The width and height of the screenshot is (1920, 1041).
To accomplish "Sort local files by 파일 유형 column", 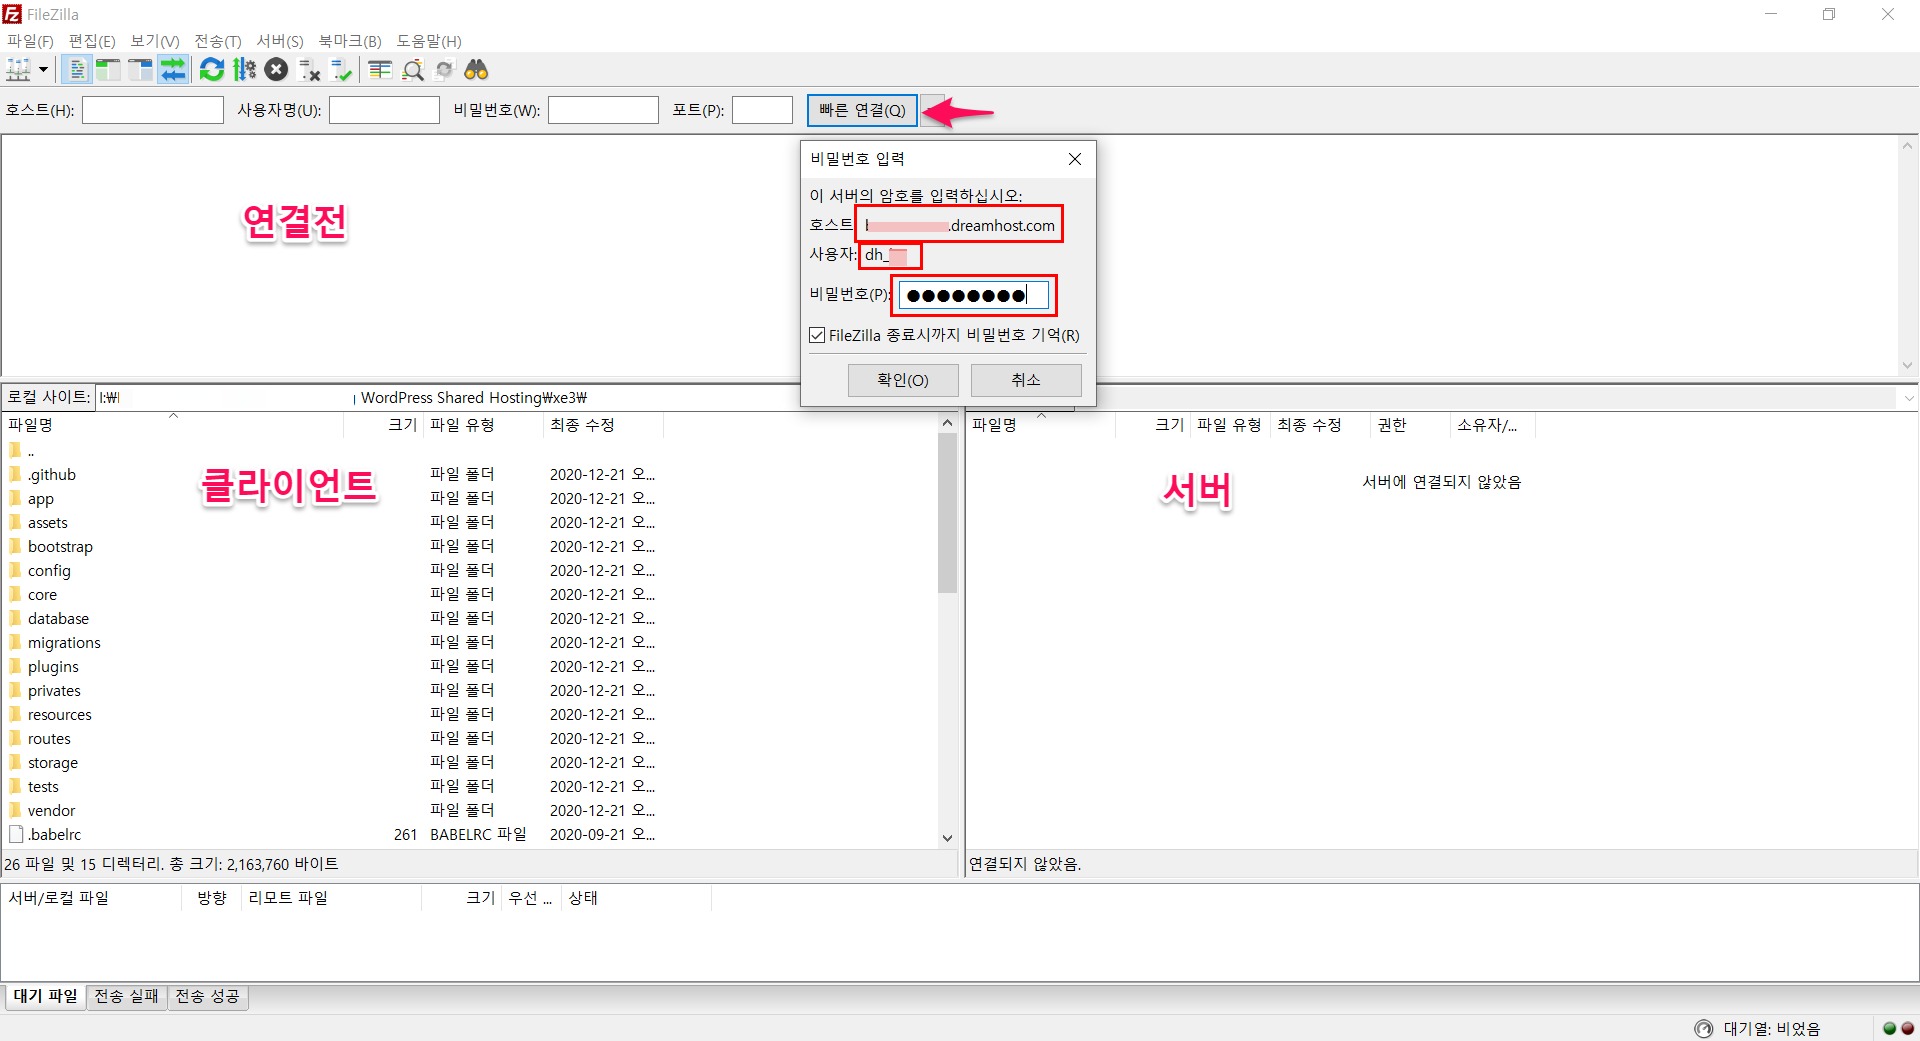I will pyautogui.click(x=483, y=425).
